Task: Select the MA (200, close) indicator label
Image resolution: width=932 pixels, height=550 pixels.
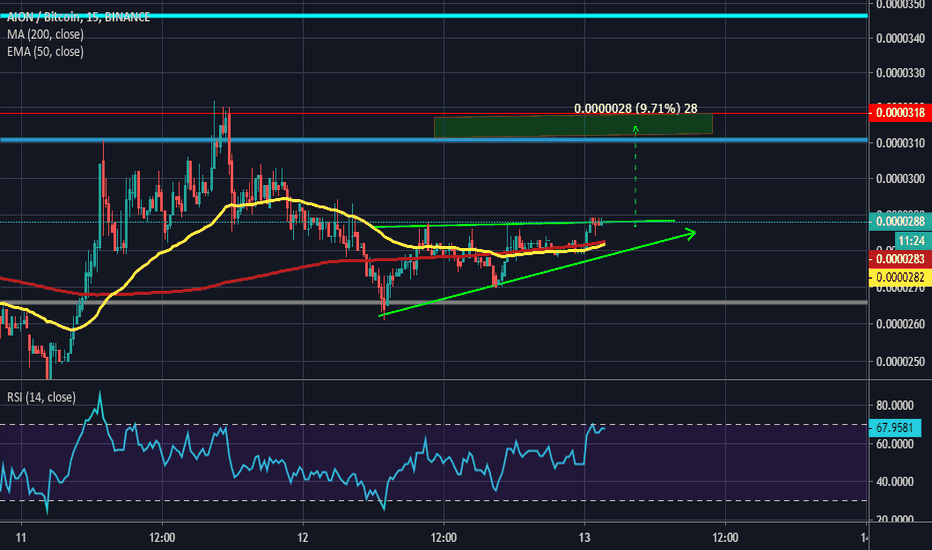Action: coord(45,34)
